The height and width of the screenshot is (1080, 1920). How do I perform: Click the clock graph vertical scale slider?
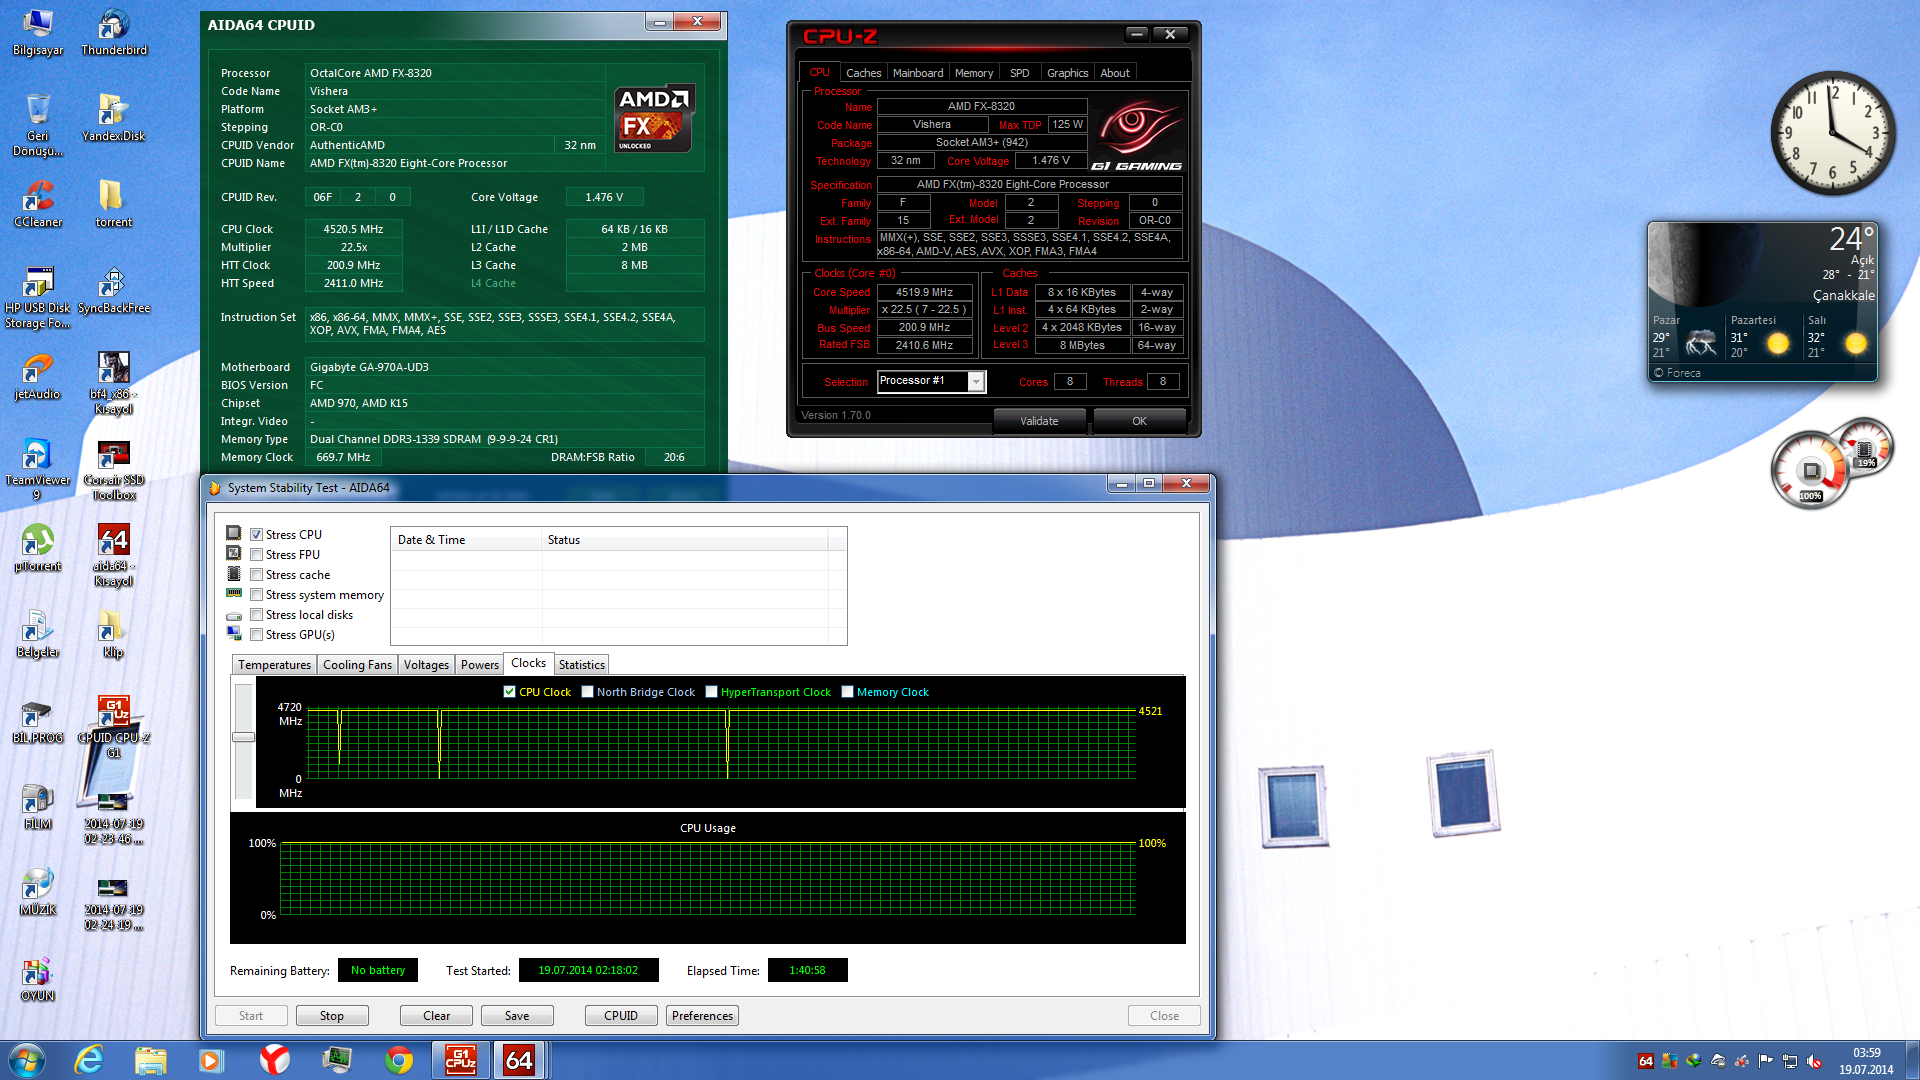click(x=243, y=737)
